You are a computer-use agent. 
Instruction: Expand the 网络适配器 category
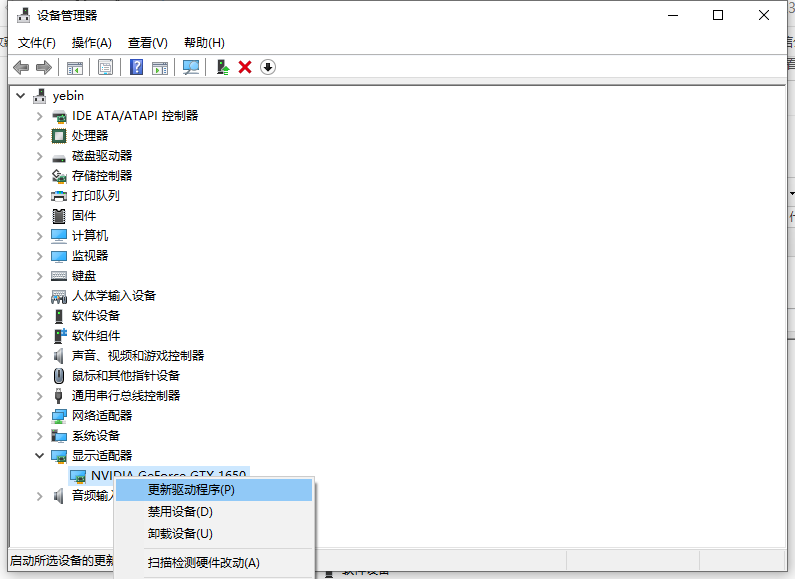click(40, 416)
